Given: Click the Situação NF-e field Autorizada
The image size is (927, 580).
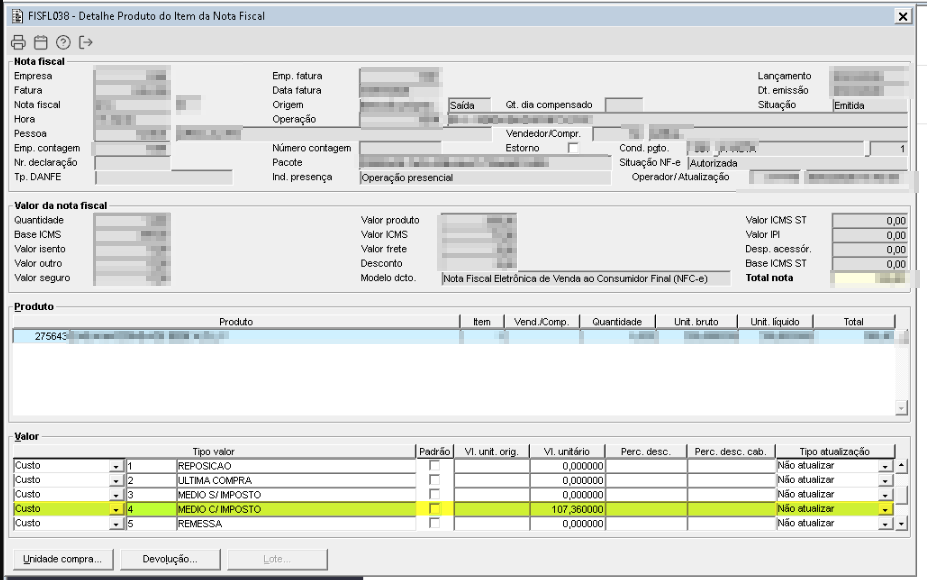Looking at the screenshot, I should [x=797, y=163].
